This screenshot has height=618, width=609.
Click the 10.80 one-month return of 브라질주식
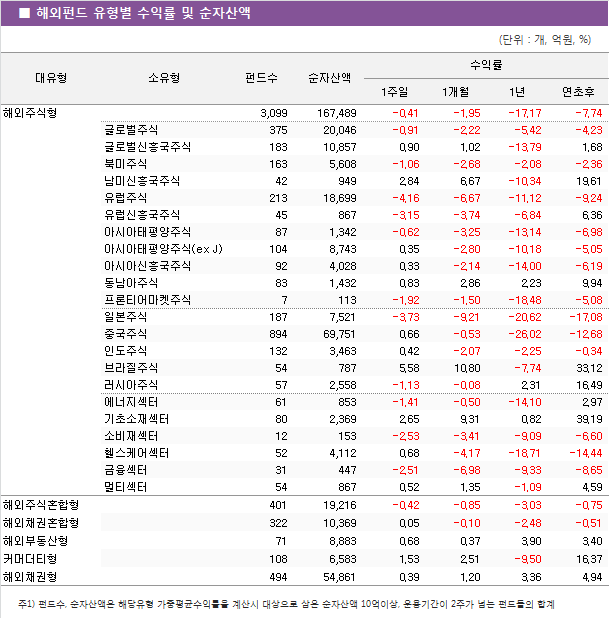pyautogui.click(x=467, y=368)
